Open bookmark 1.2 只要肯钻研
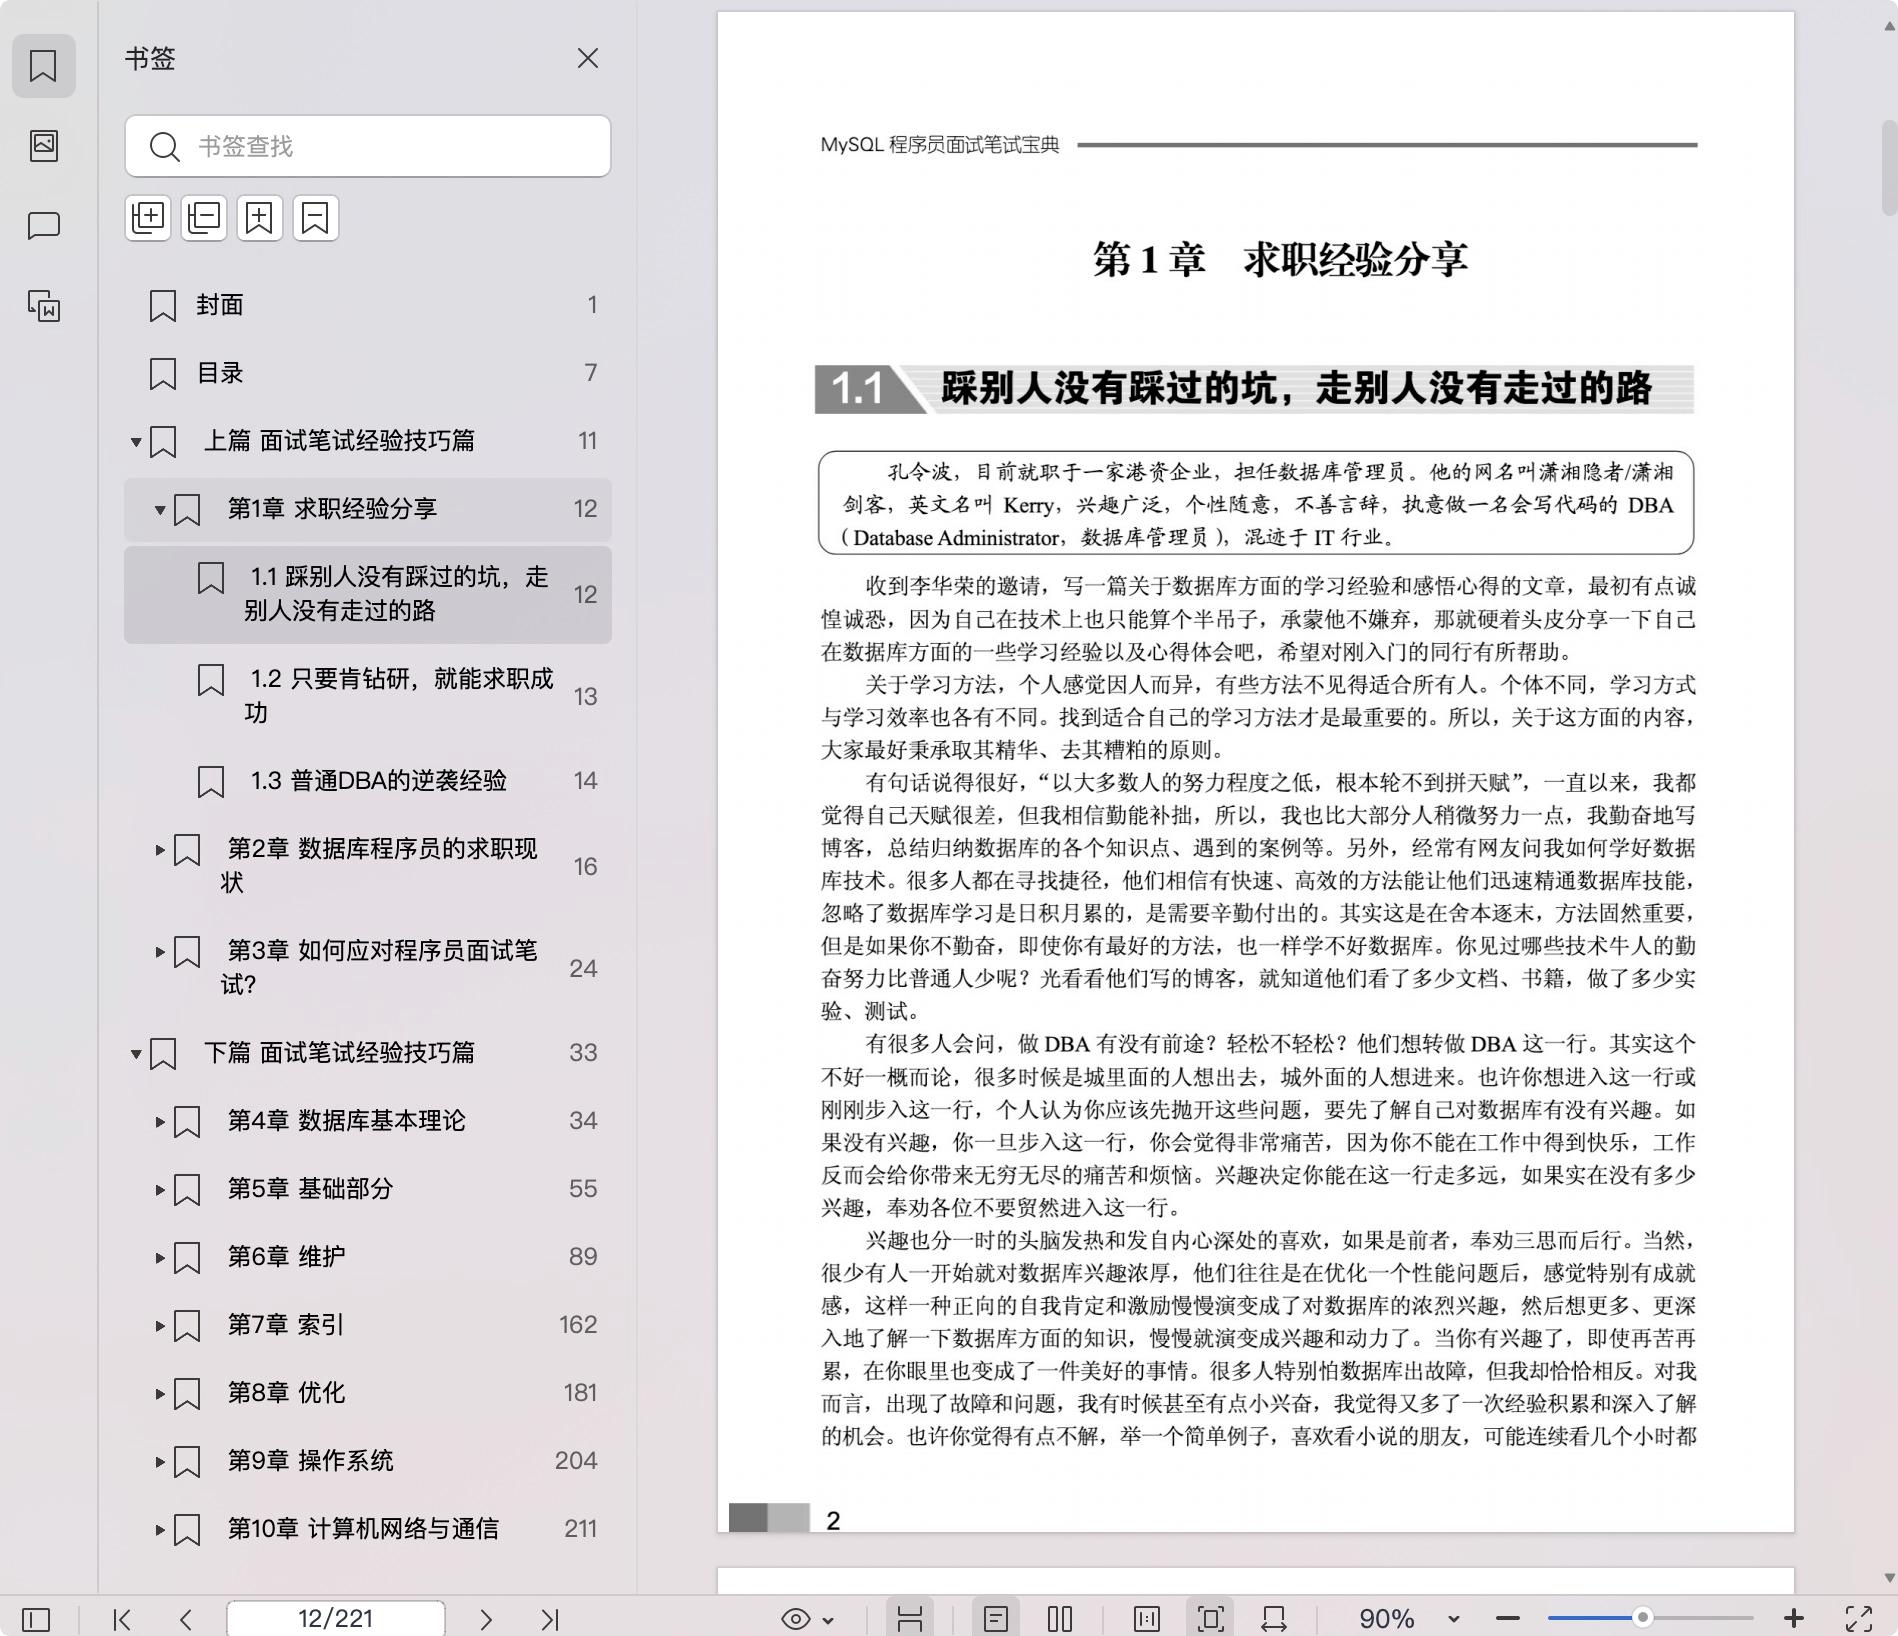1898x1636 pixels. coord(368,696)
